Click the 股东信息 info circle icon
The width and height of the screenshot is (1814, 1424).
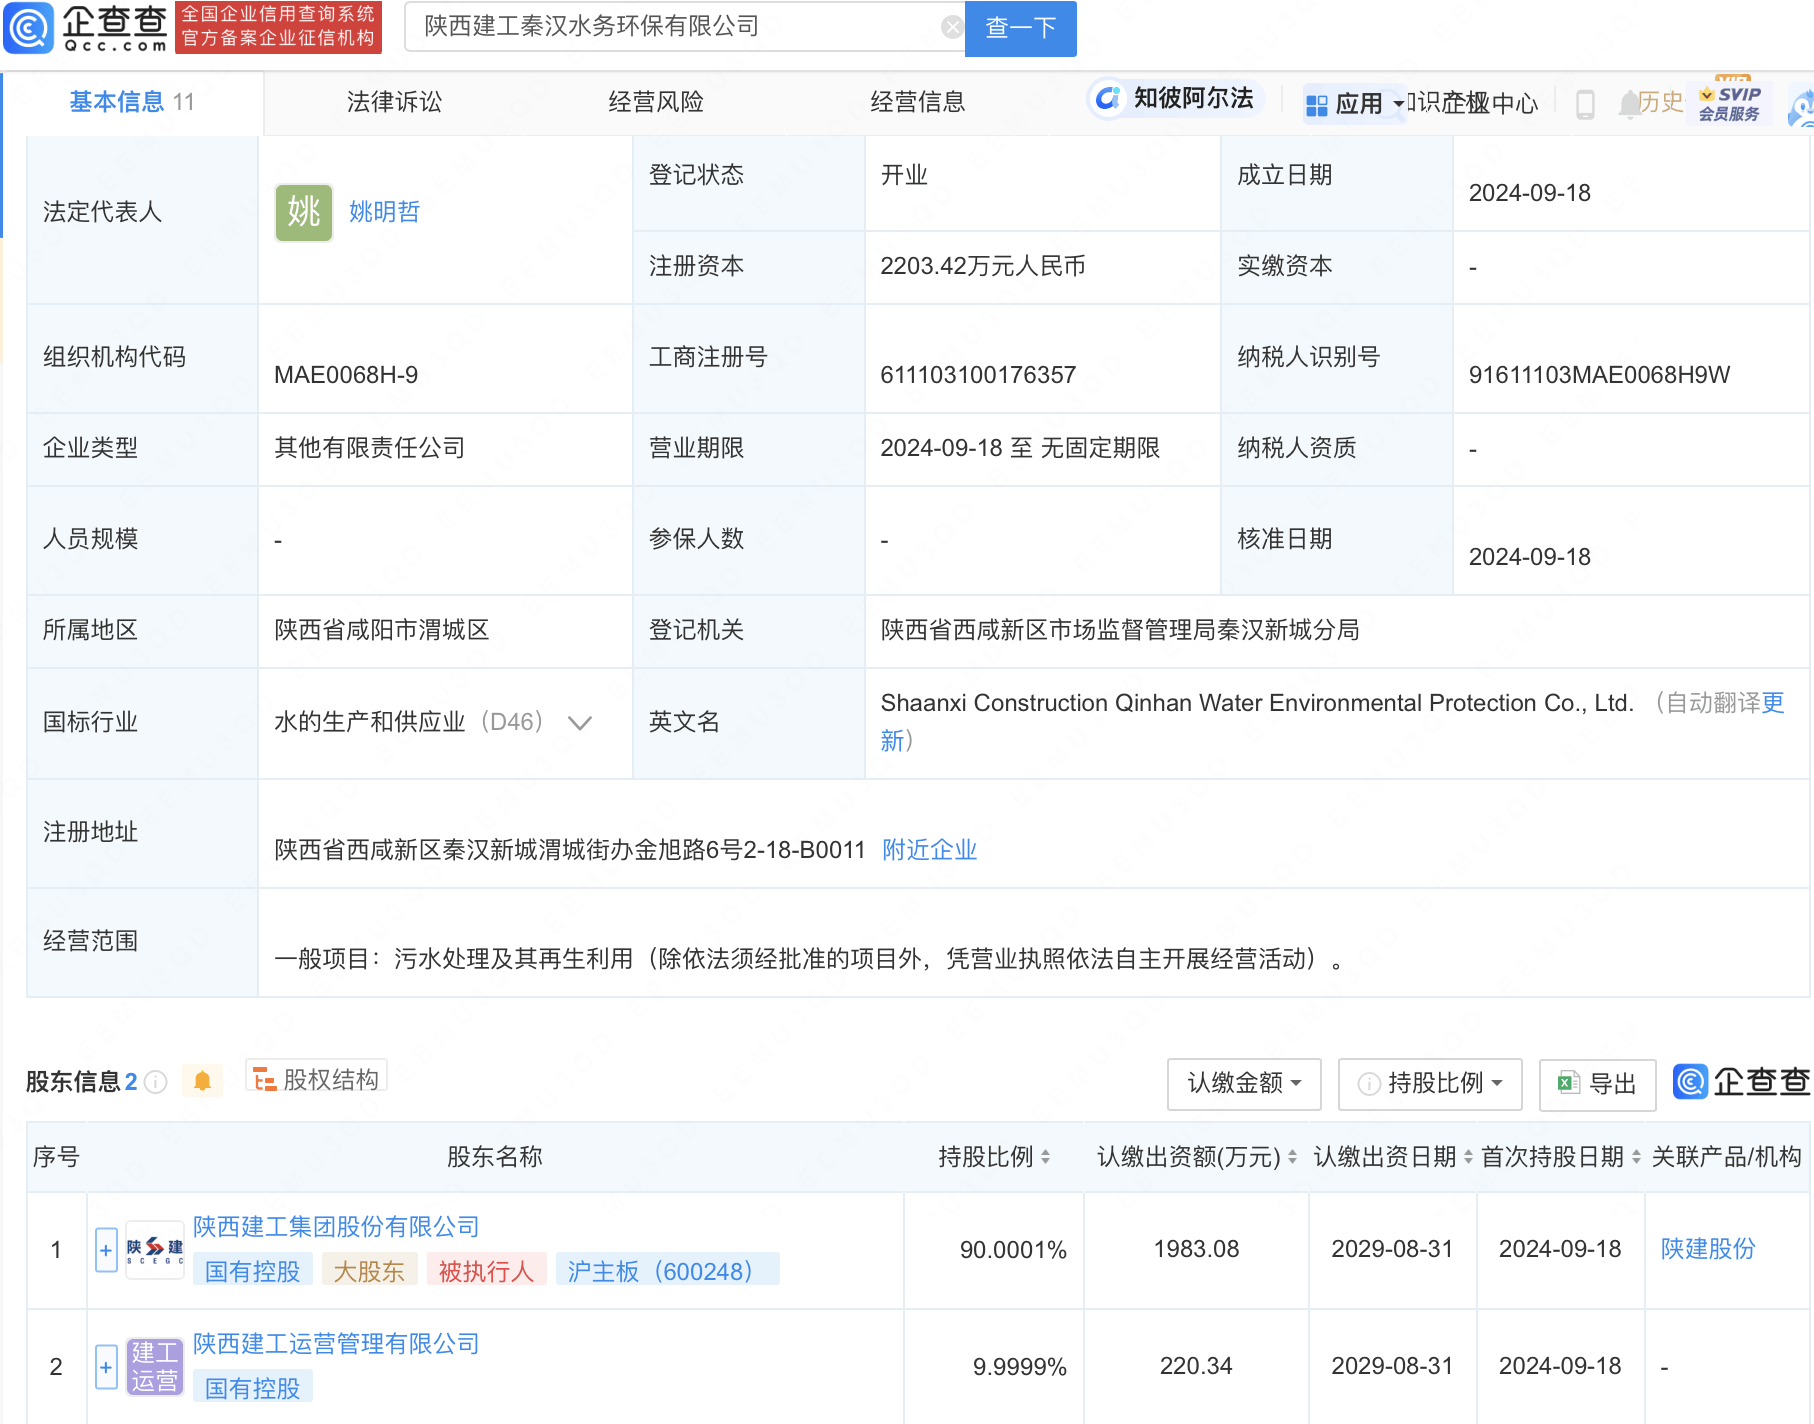[155, 1082]
